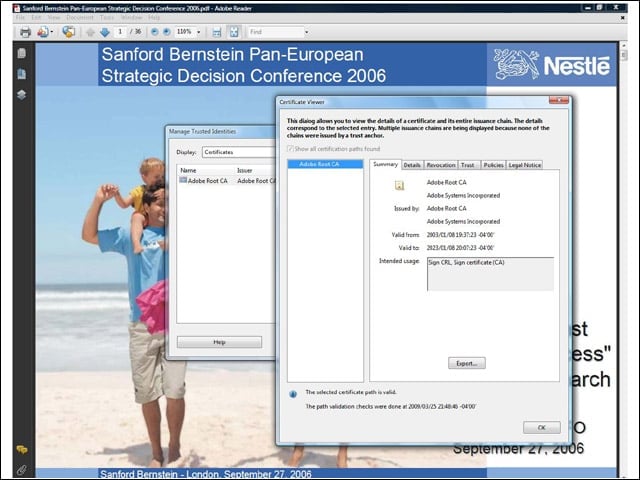Click the blue info icon near validity message
The width and height of the screenshot is (640, 480).
click(x=293, y=394)
